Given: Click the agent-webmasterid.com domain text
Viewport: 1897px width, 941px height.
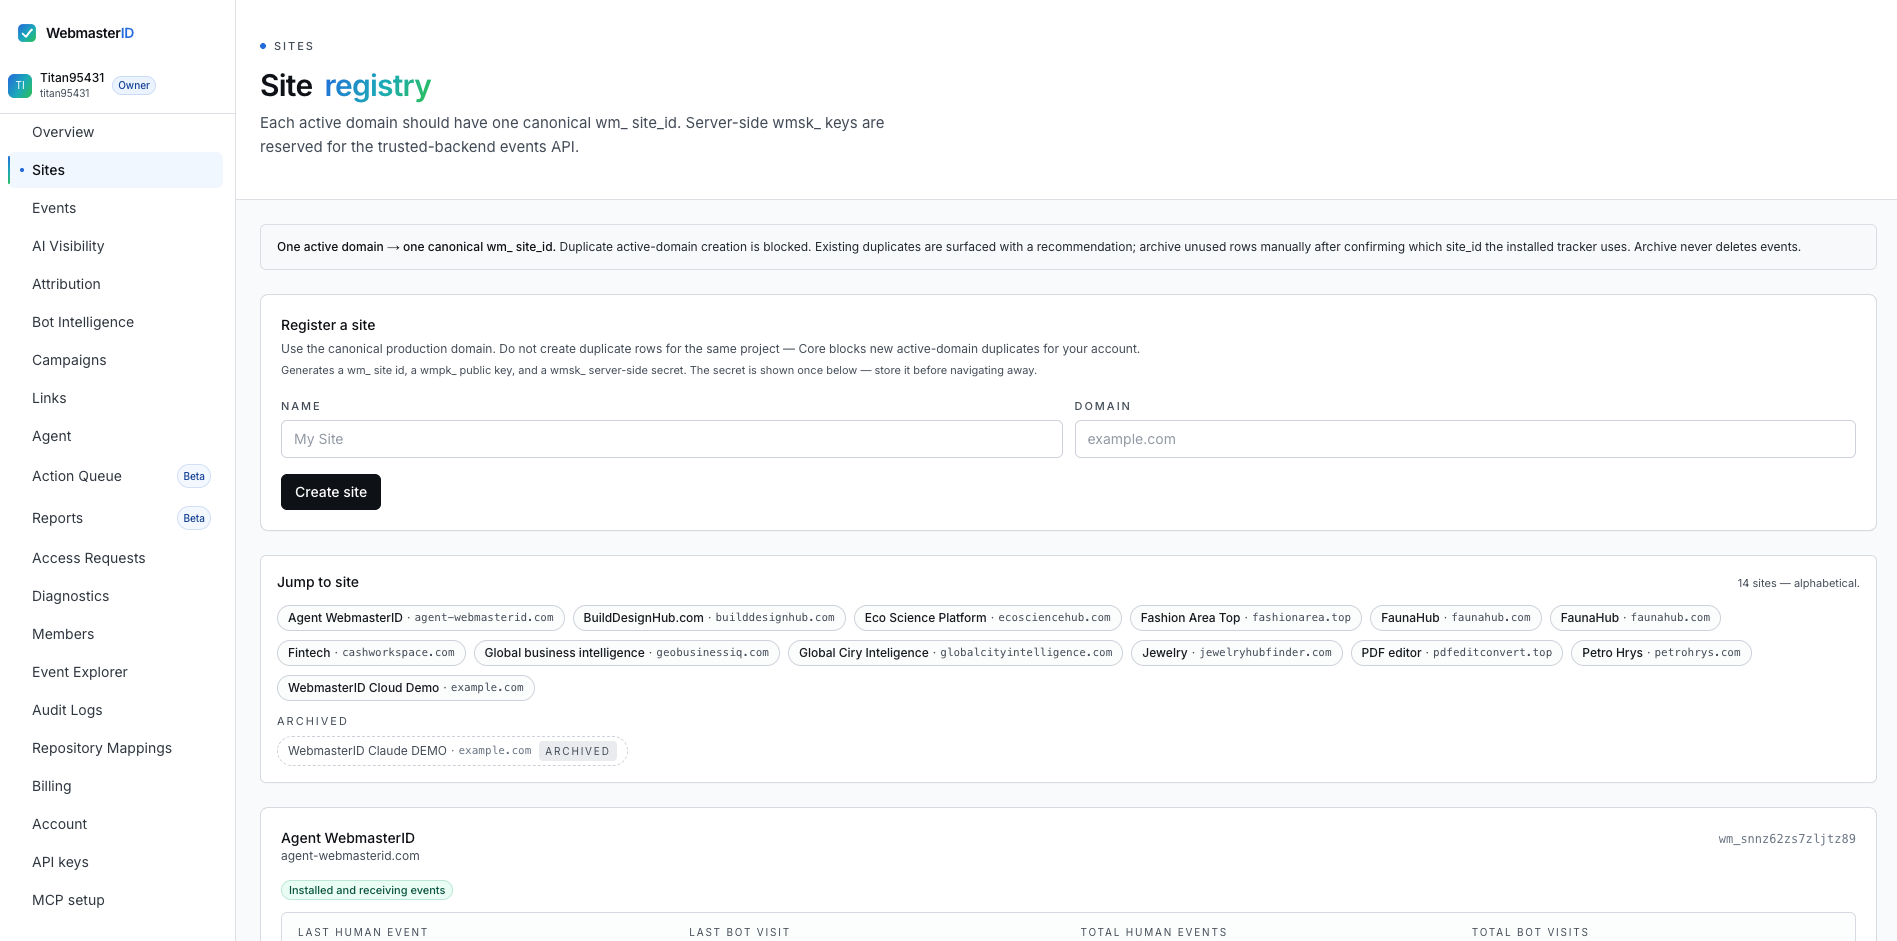Looking at the screenshot, I should pos(350,856).
